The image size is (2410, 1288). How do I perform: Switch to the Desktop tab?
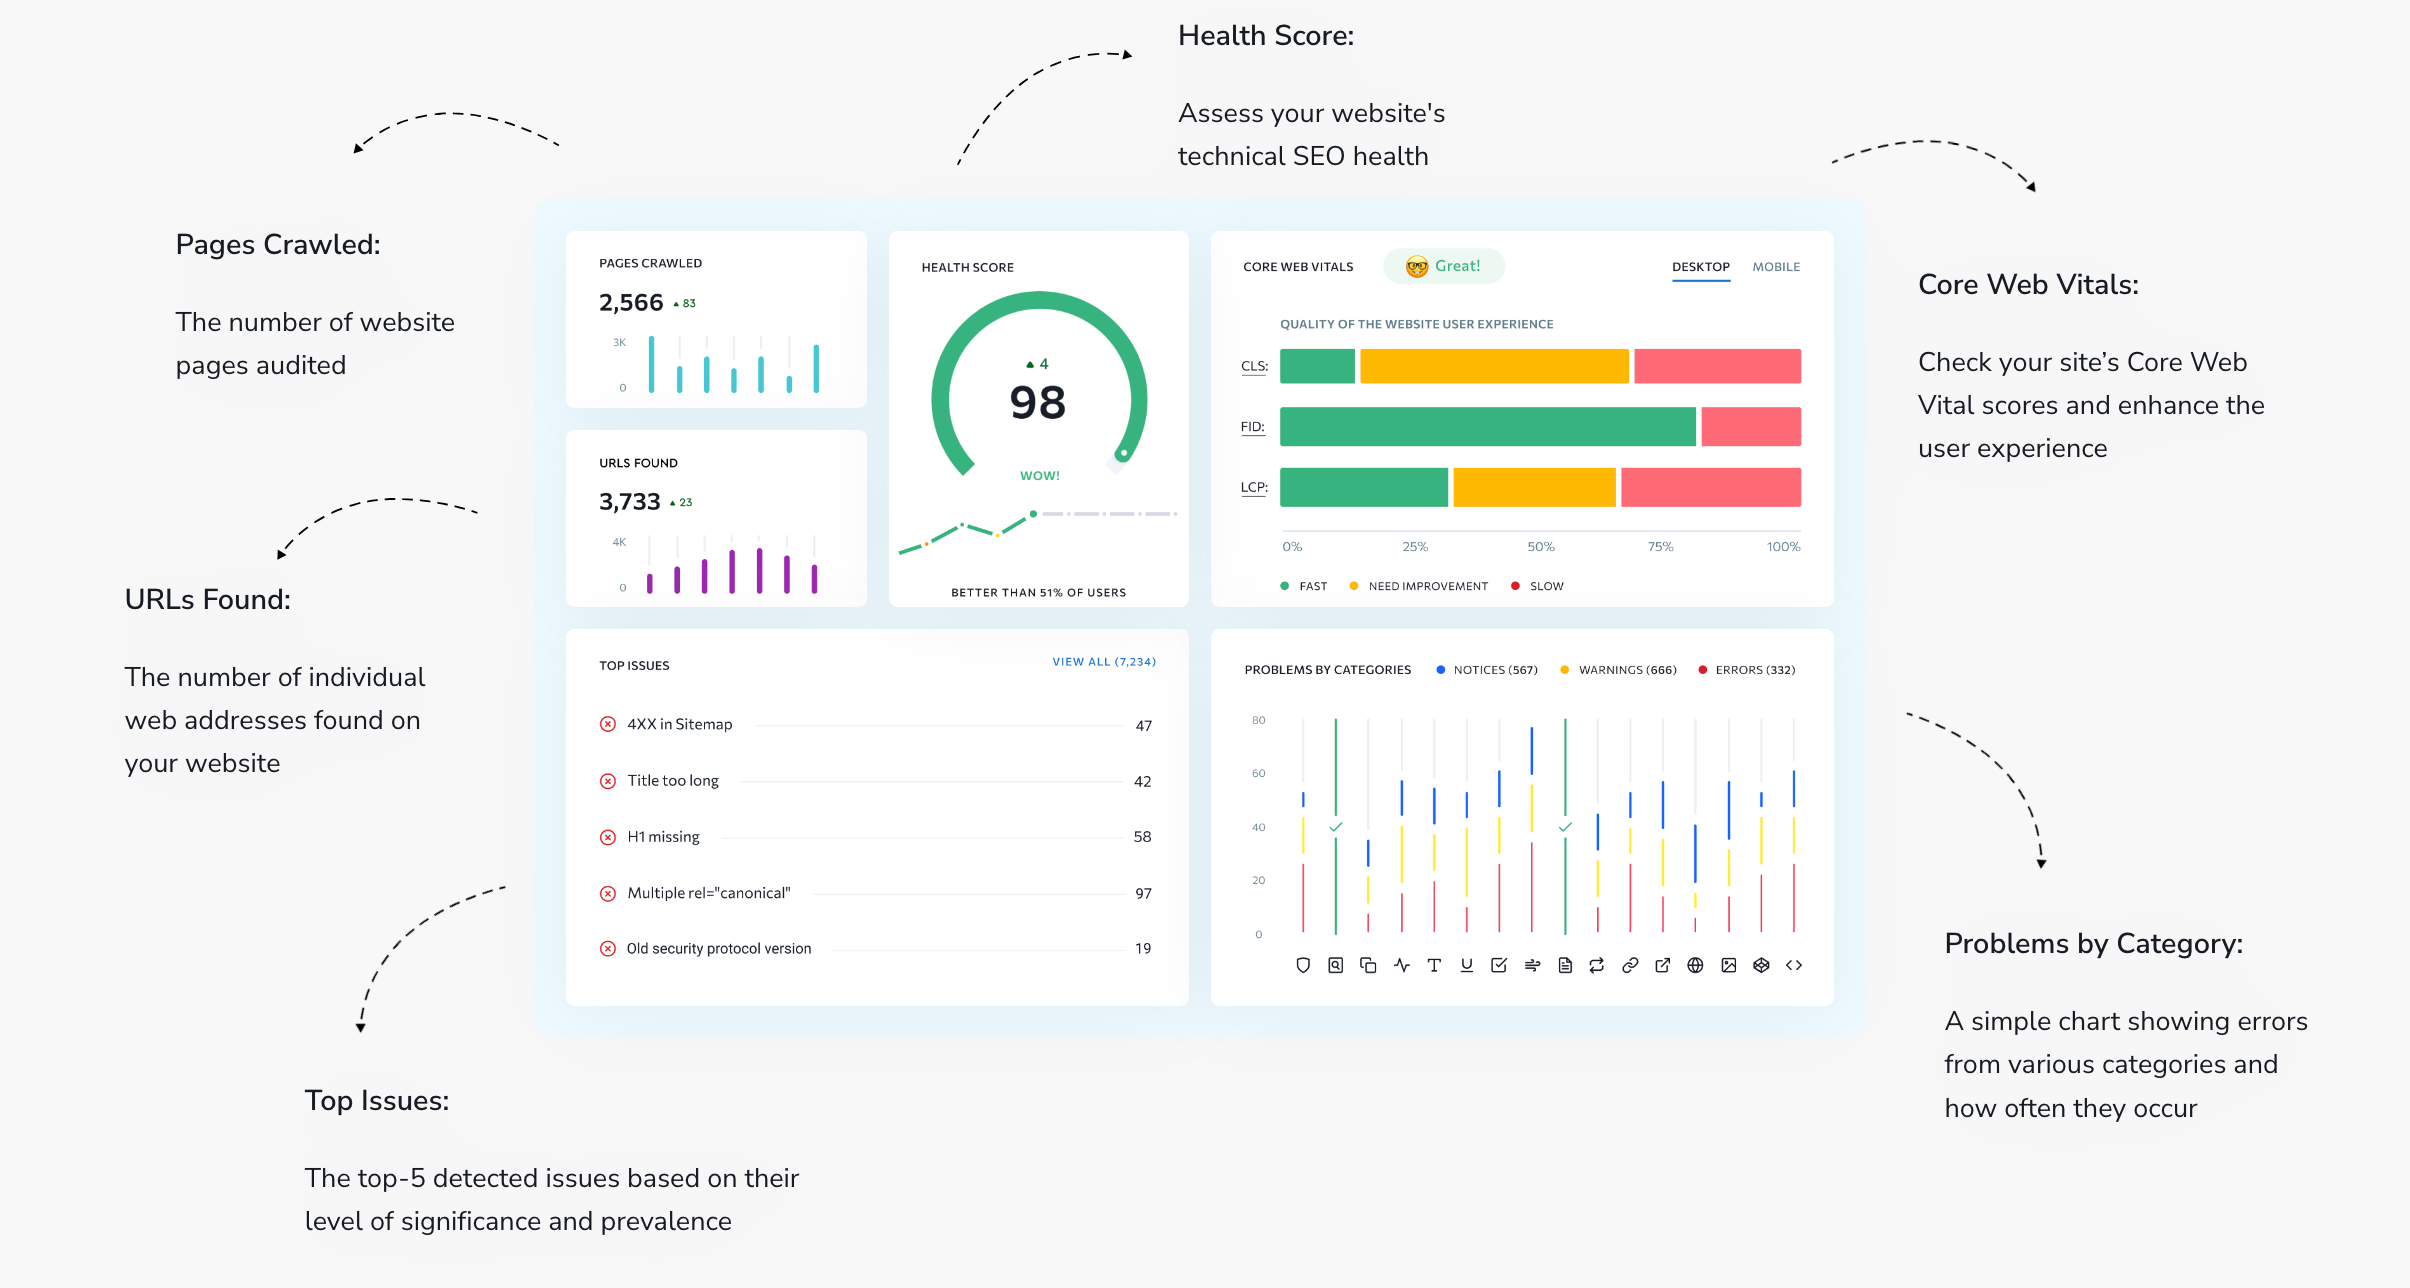(x=1701, y=267)
